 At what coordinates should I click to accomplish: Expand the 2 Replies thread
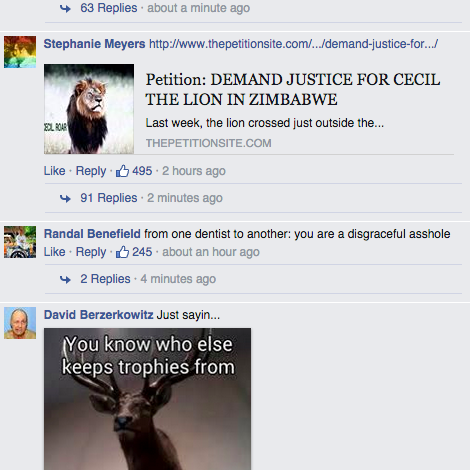point(105,279)
